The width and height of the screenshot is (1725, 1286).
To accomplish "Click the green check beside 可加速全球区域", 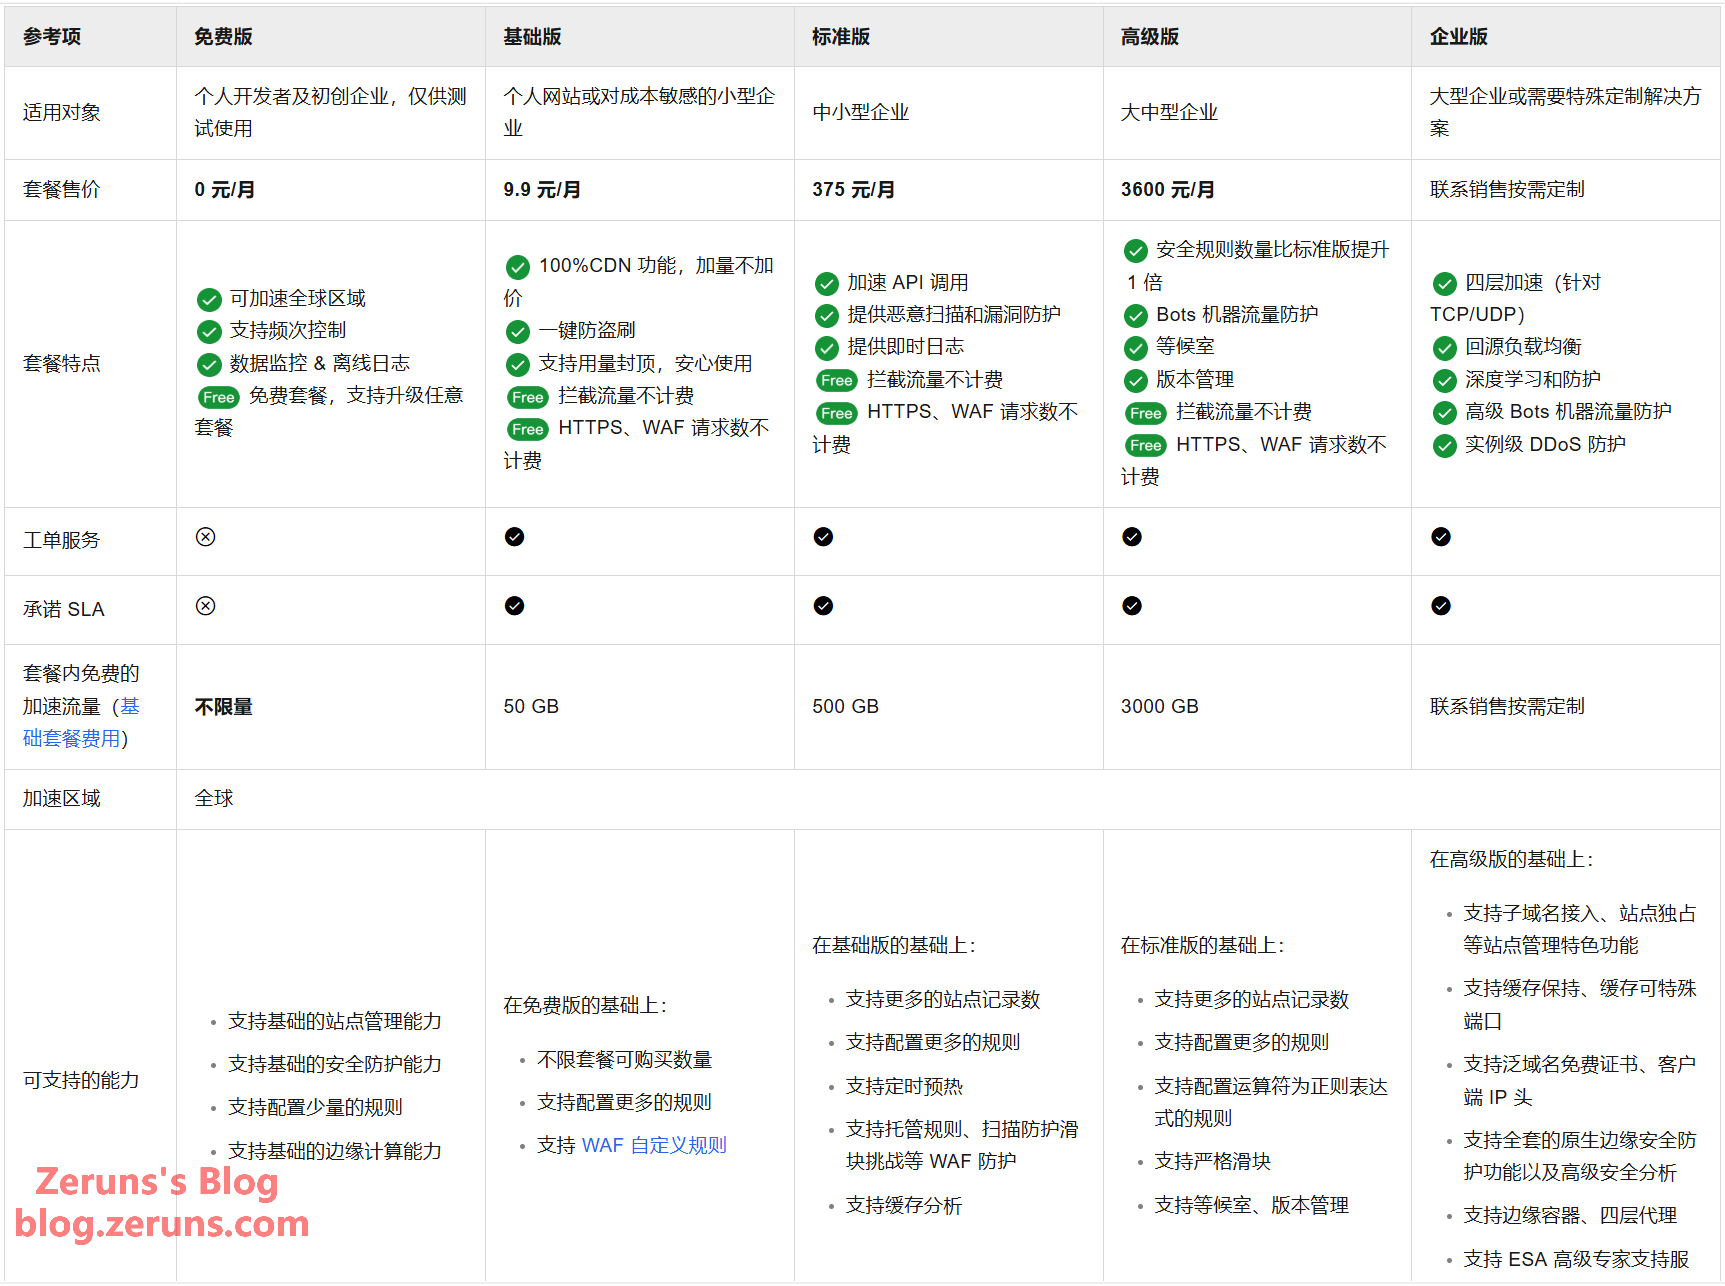I will tap(209, 299).
